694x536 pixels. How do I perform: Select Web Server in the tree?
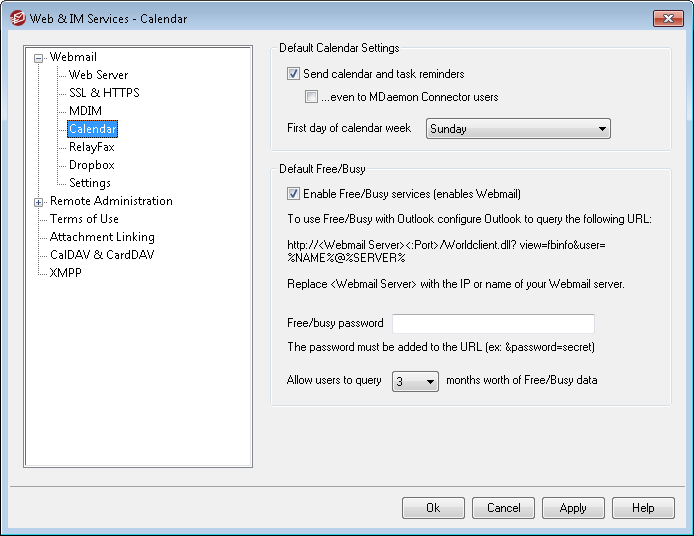(98, 75)
